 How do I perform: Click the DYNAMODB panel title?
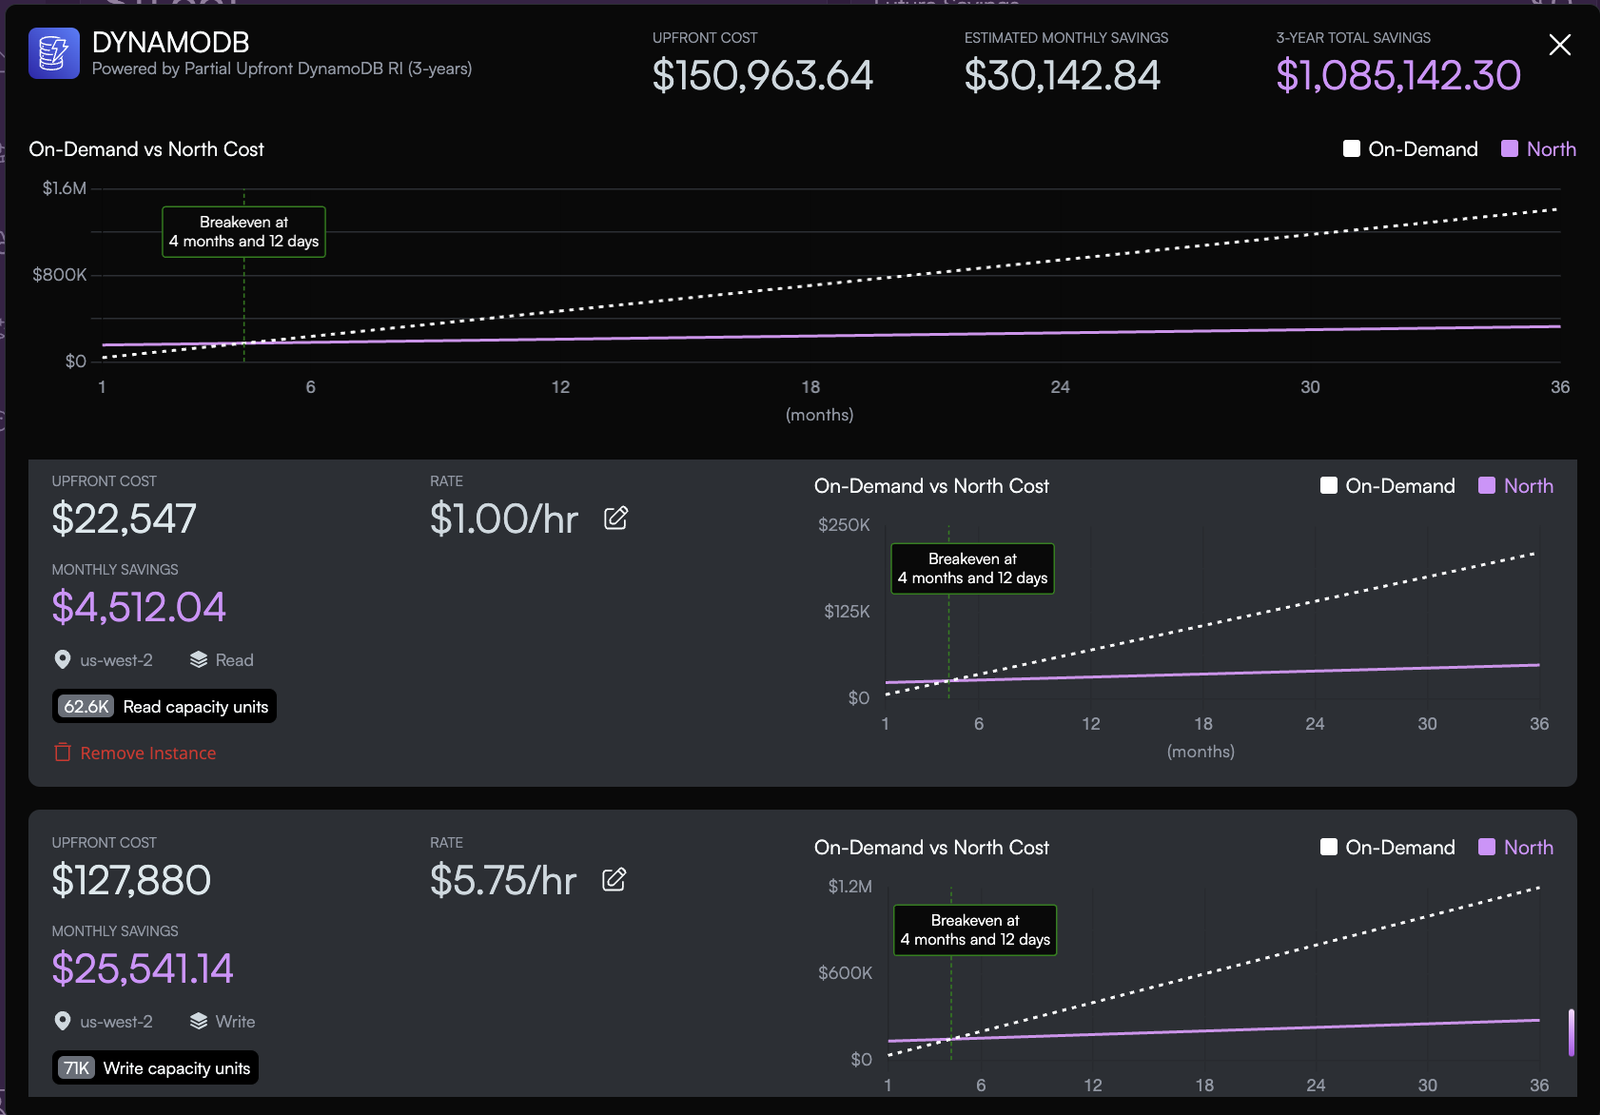(171, 42)
